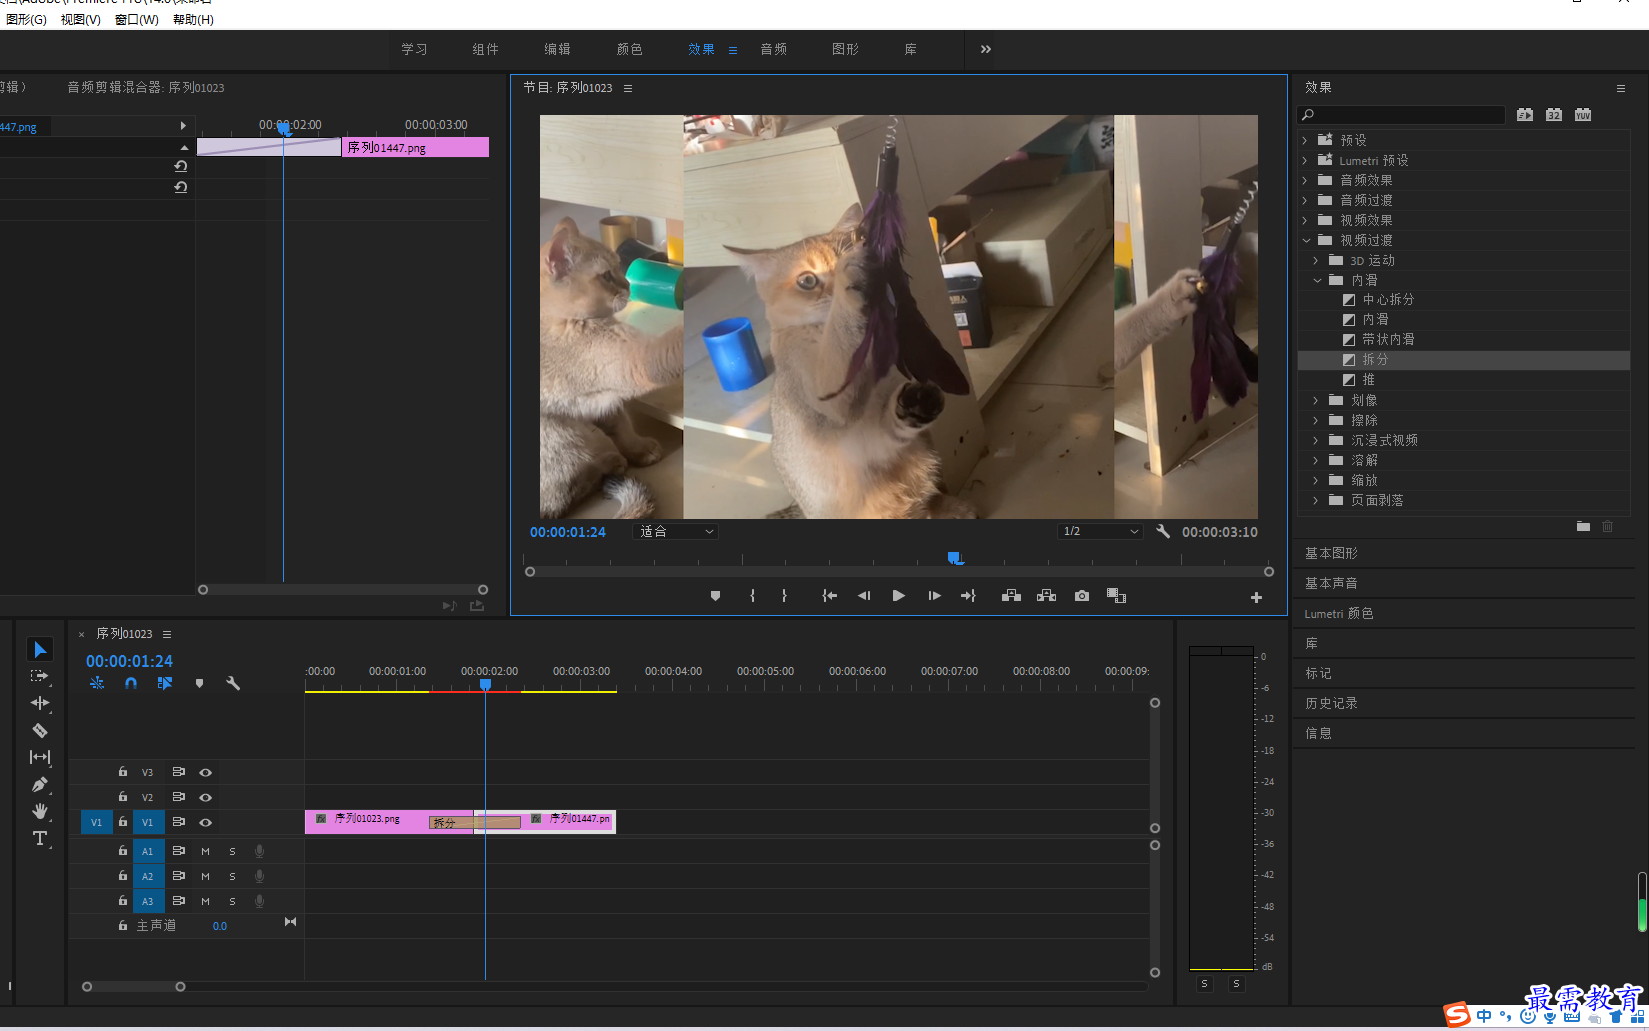Expand the 视频效果 folder
1649x1031 pixels.
click(x=1305, y=220)
